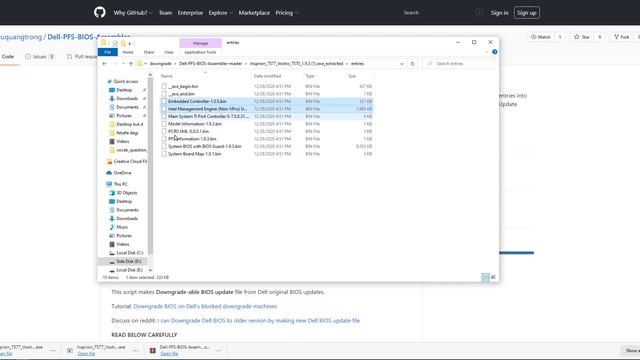Open 3D Objects folder
The width and height of the screenshot is (640, 360).
point(127,193)
